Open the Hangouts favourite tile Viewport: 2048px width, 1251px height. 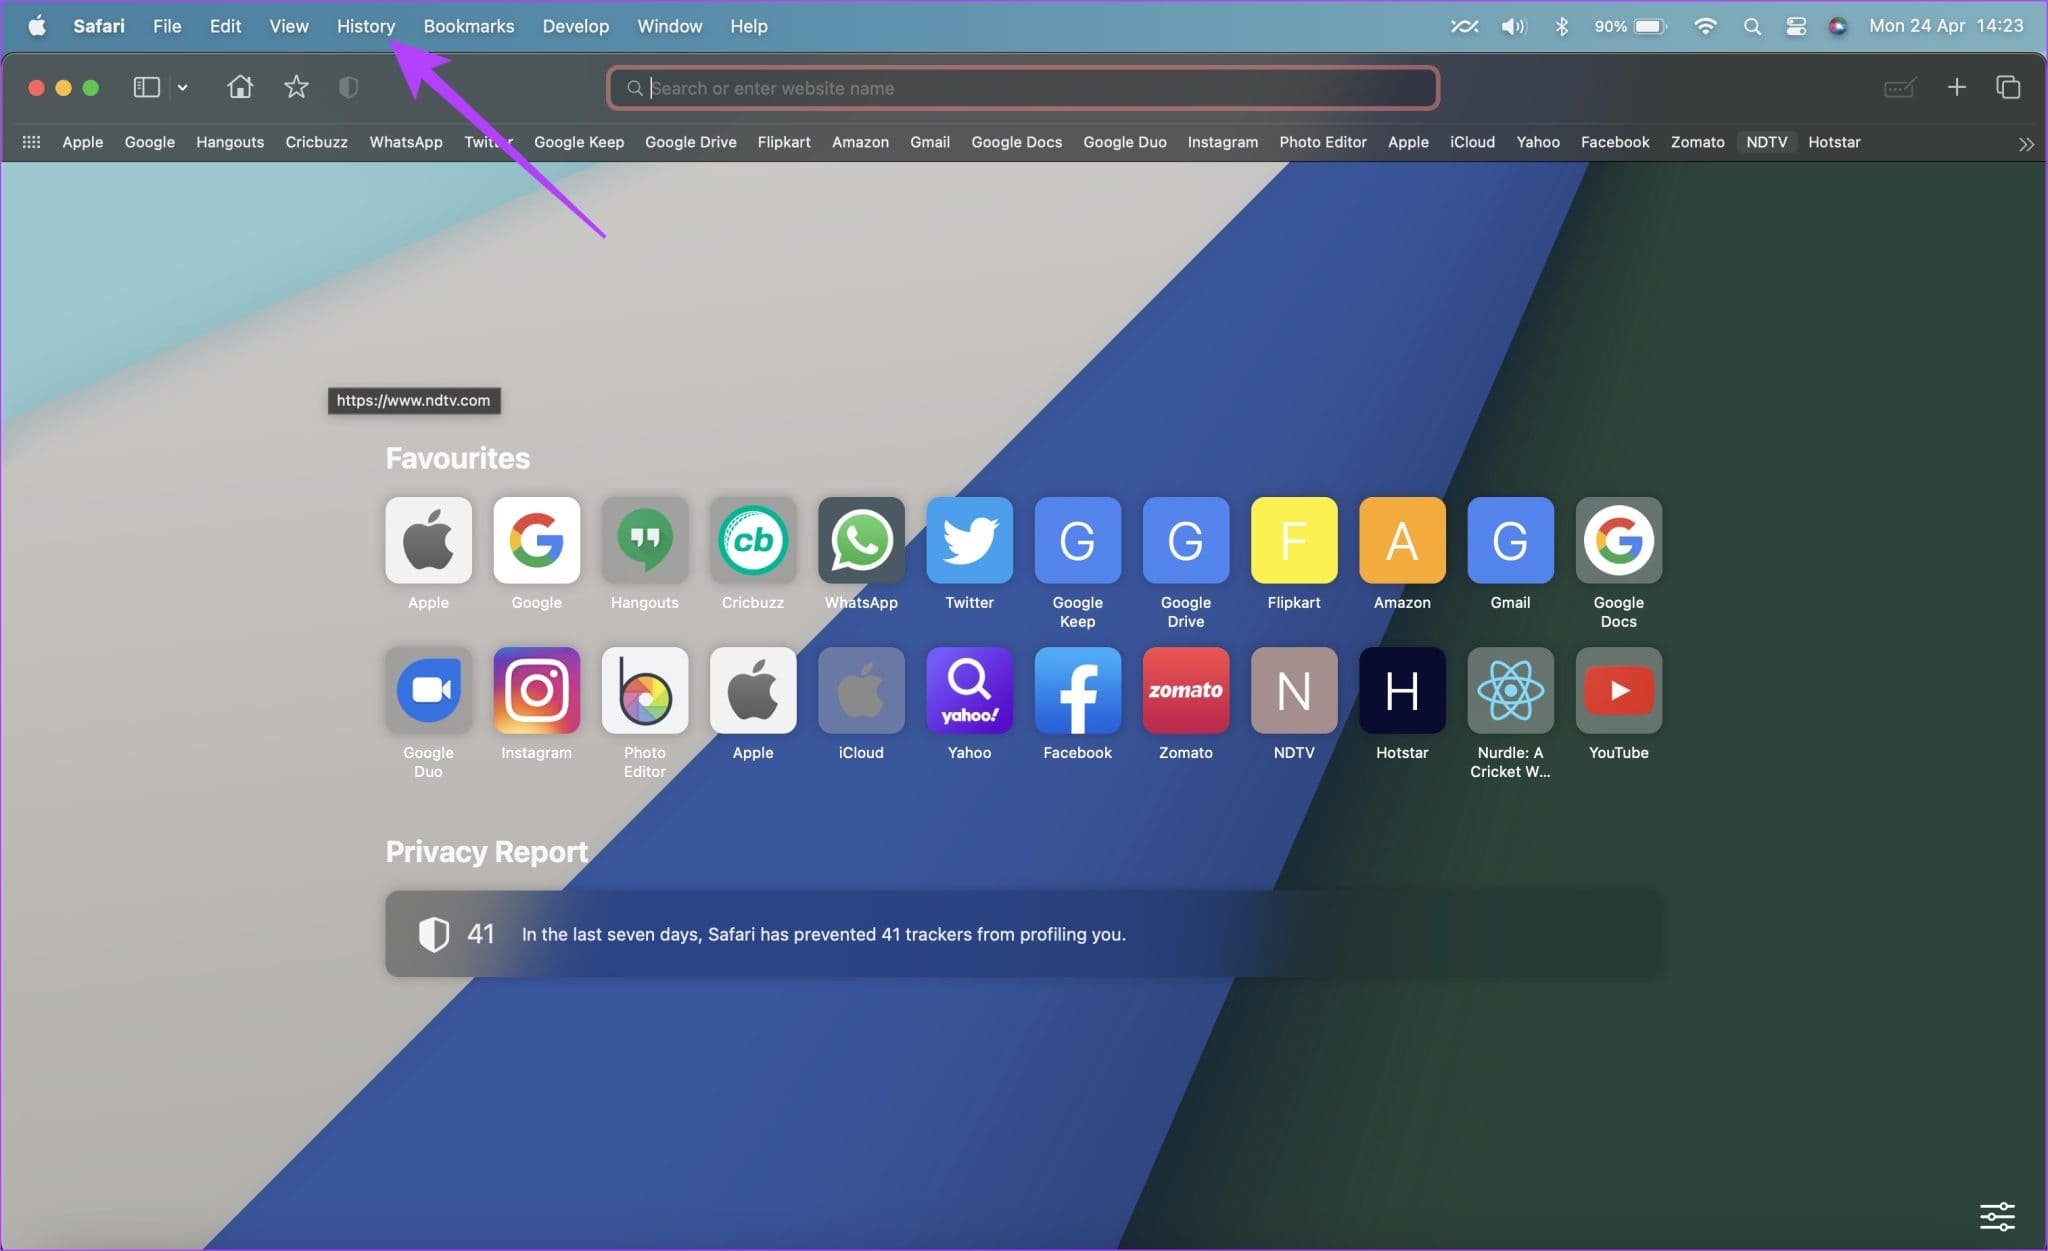(645, 540)
